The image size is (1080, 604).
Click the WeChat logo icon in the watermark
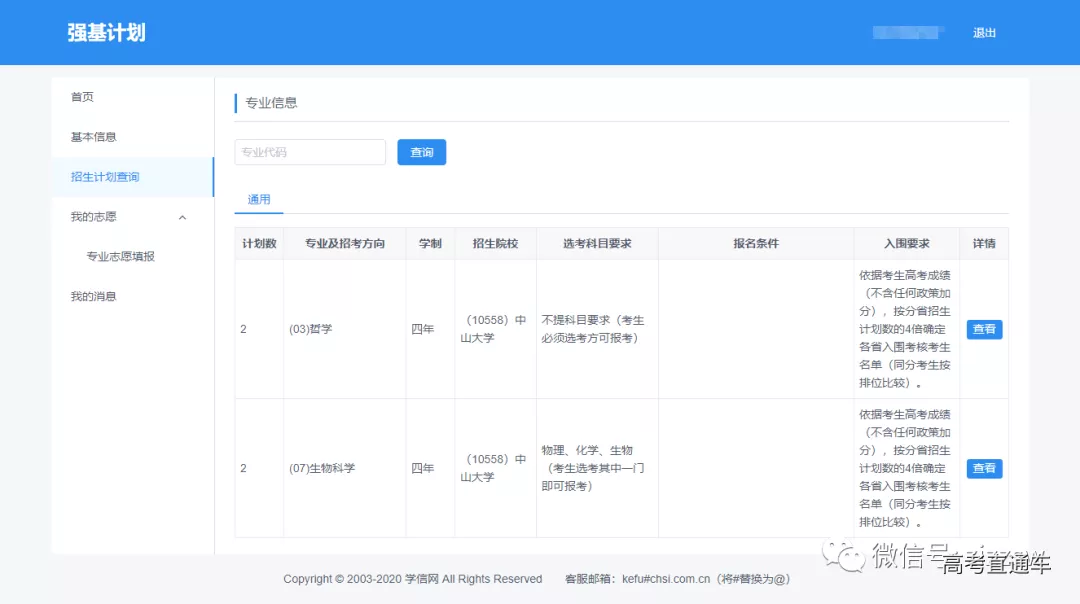click(x=845, y=556)
